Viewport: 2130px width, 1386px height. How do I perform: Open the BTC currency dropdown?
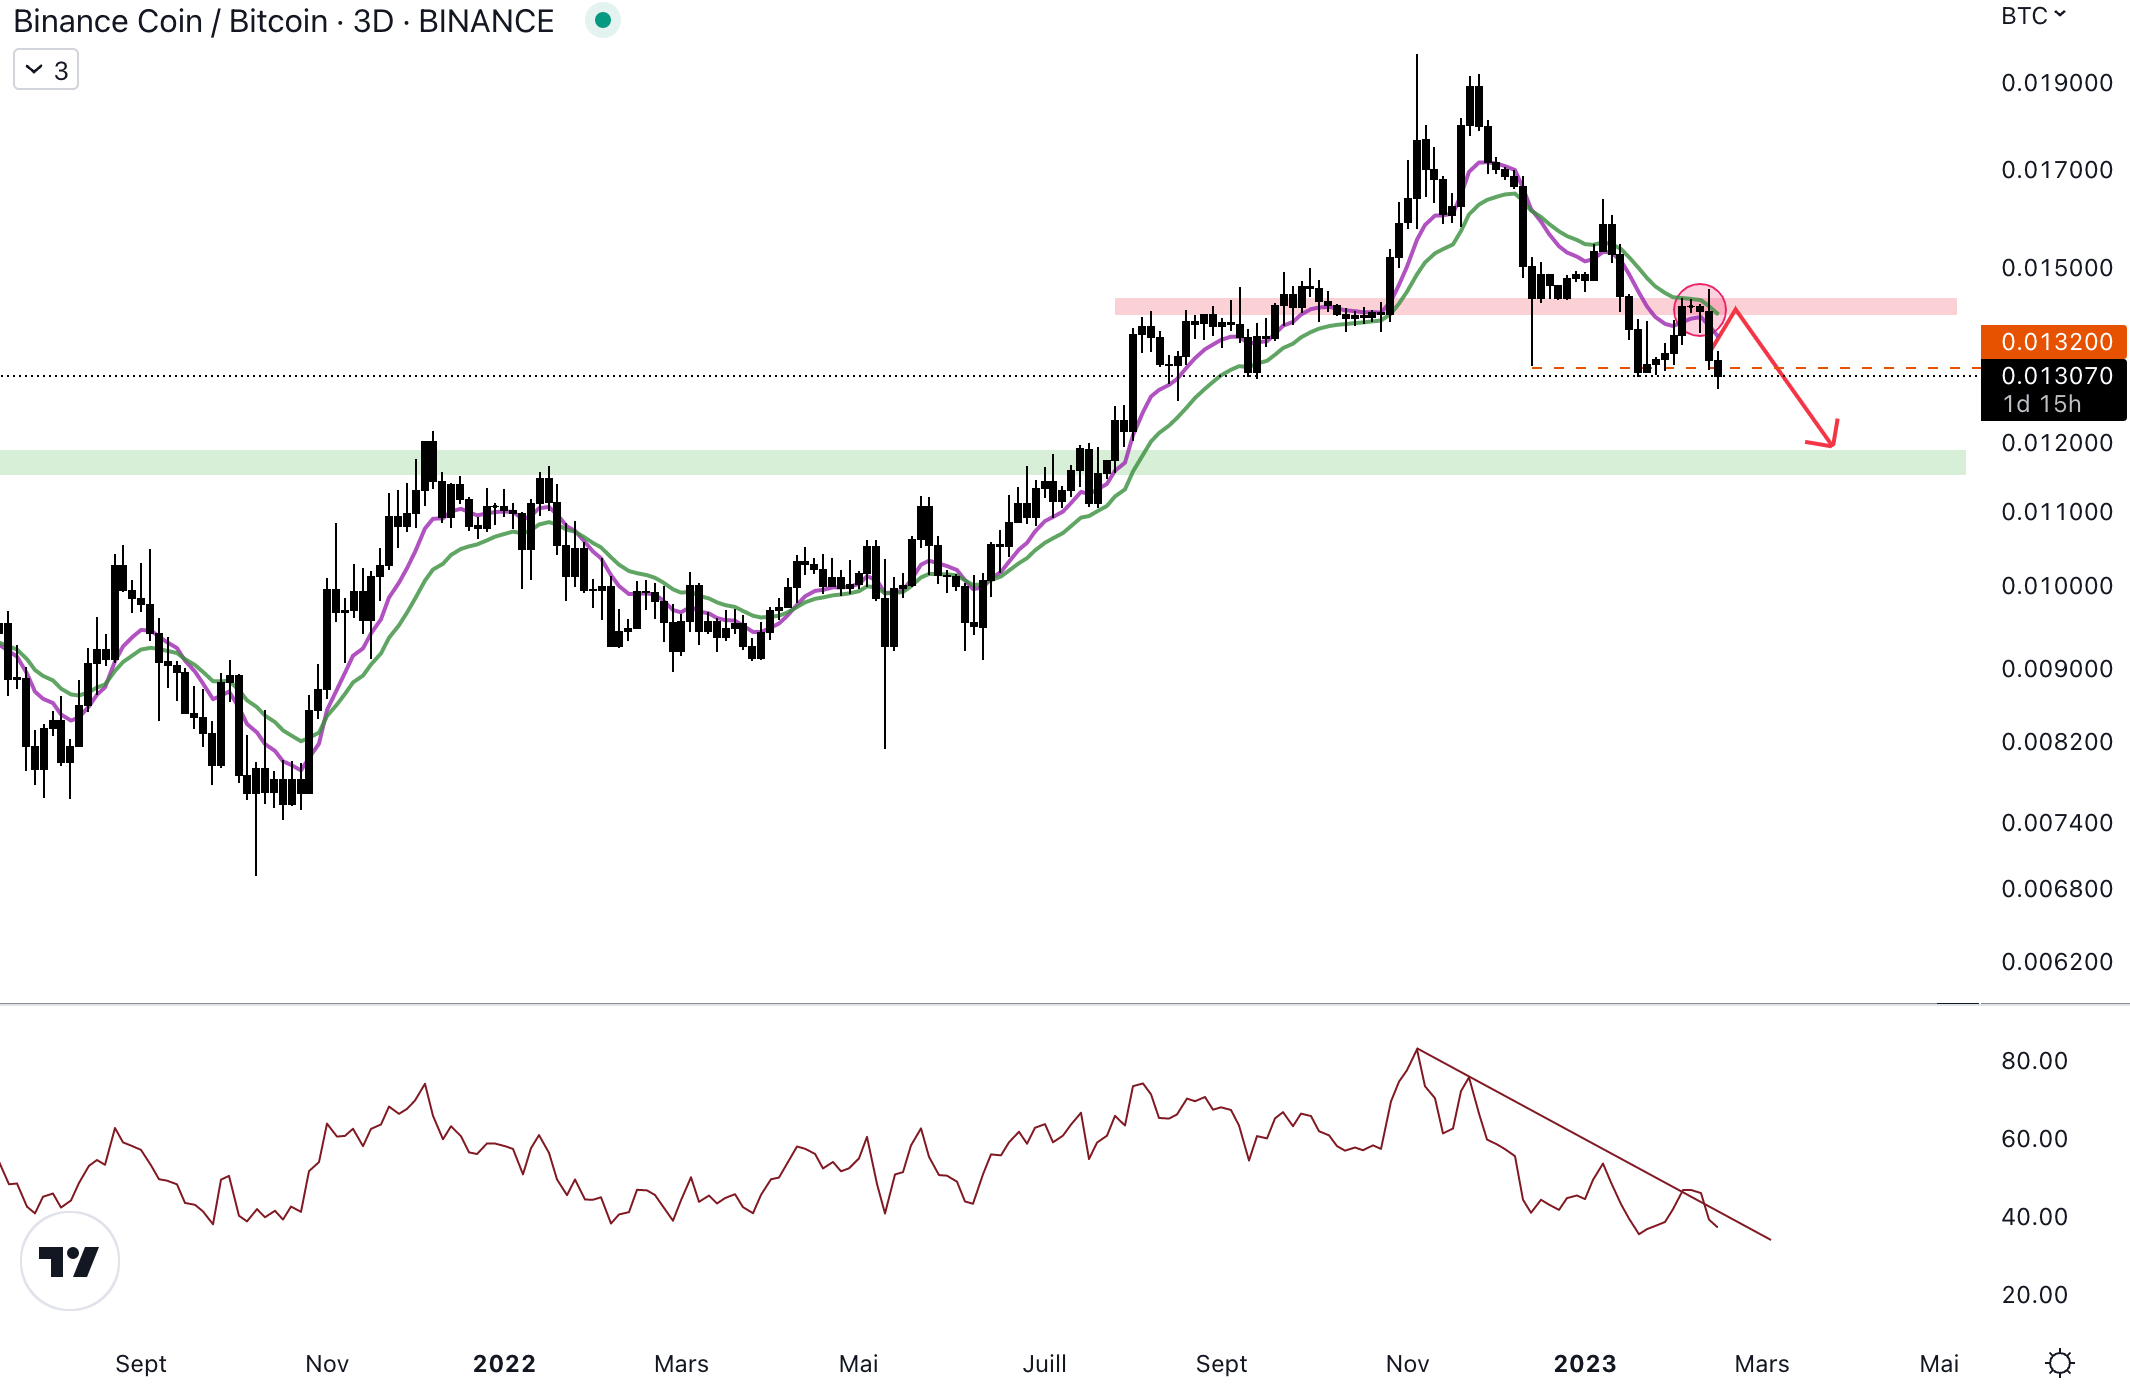pos(2032,16)
